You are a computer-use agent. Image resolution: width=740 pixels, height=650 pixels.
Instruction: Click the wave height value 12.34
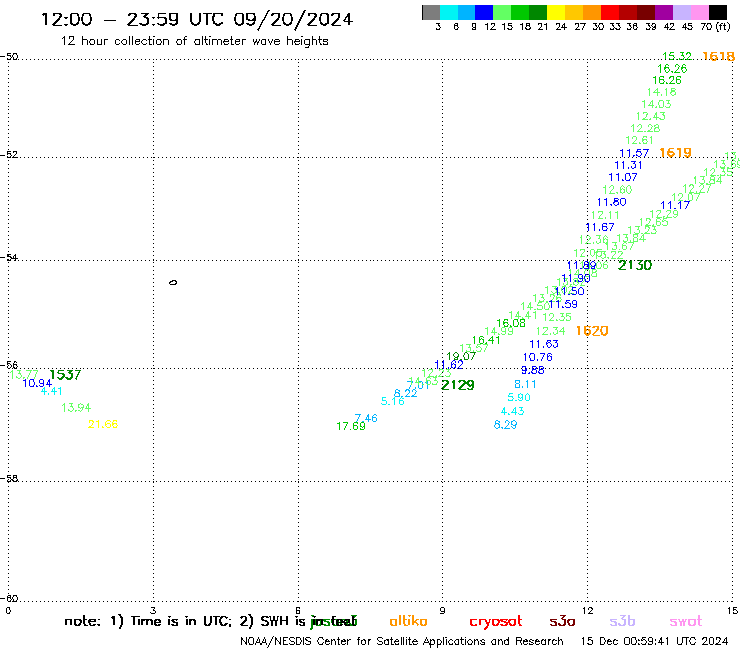coord(550,331)
